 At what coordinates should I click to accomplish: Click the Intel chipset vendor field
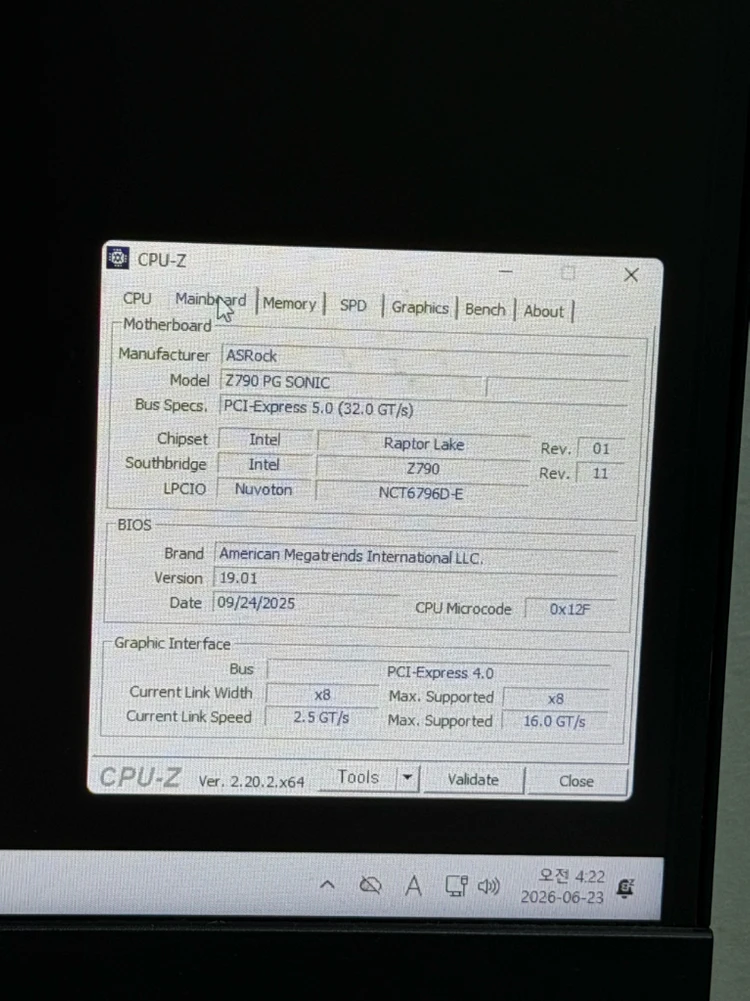[265, 440]
